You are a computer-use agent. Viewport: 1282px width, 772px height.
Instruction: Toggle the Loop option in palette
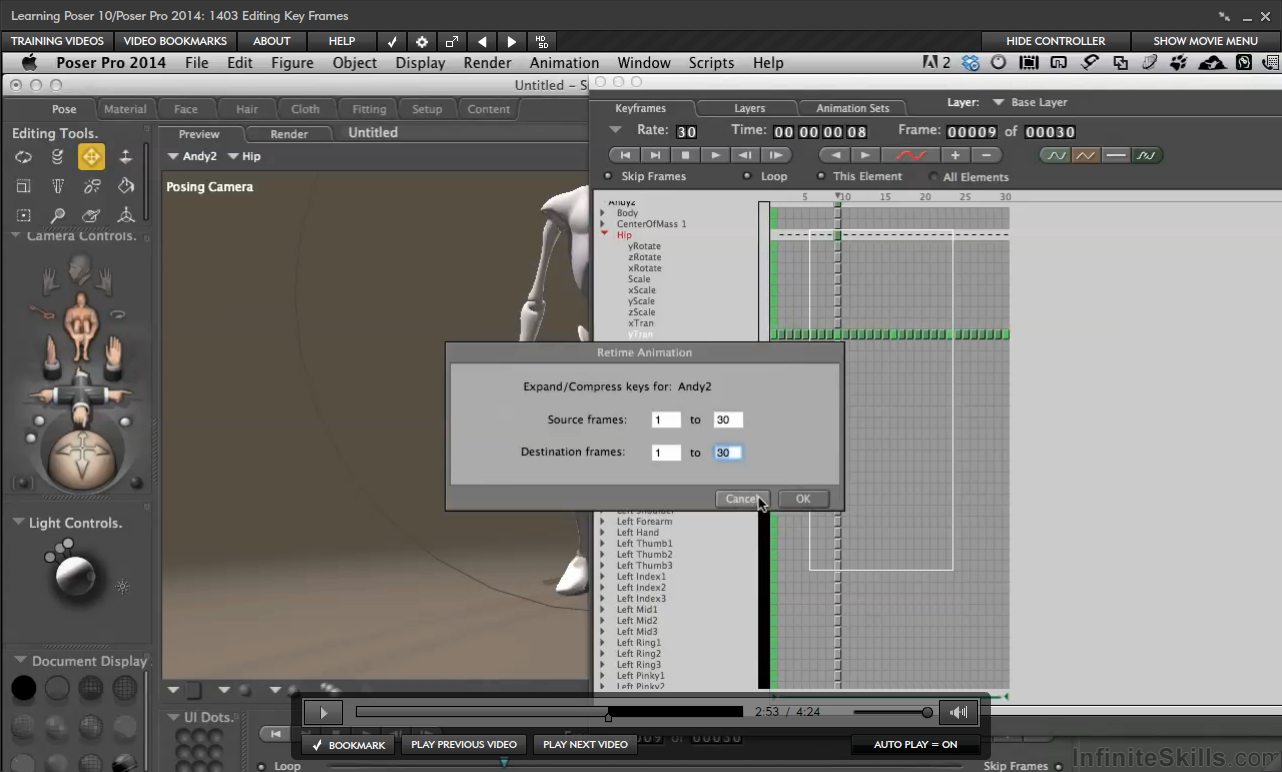(747, 176)
